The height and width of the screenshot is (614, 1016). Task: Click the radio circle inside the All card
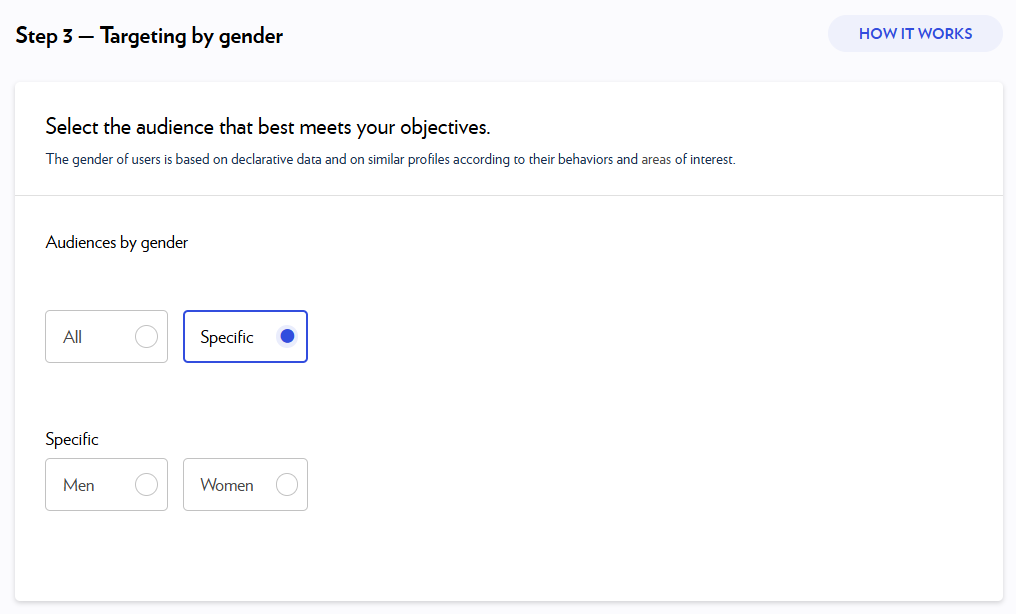(x=147, y=336)
